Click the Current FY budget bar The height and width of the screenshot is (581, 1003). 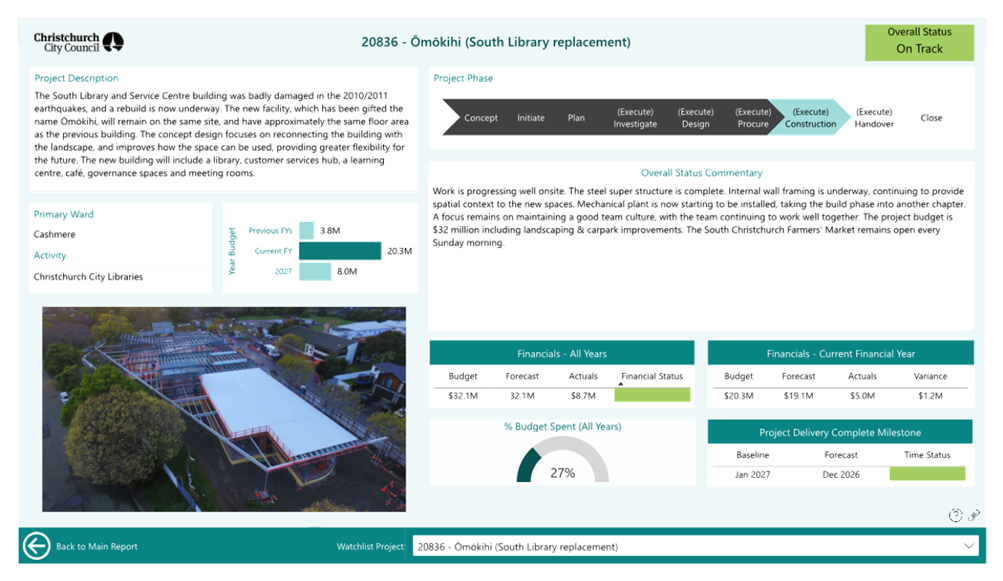[x=340, y=250]
